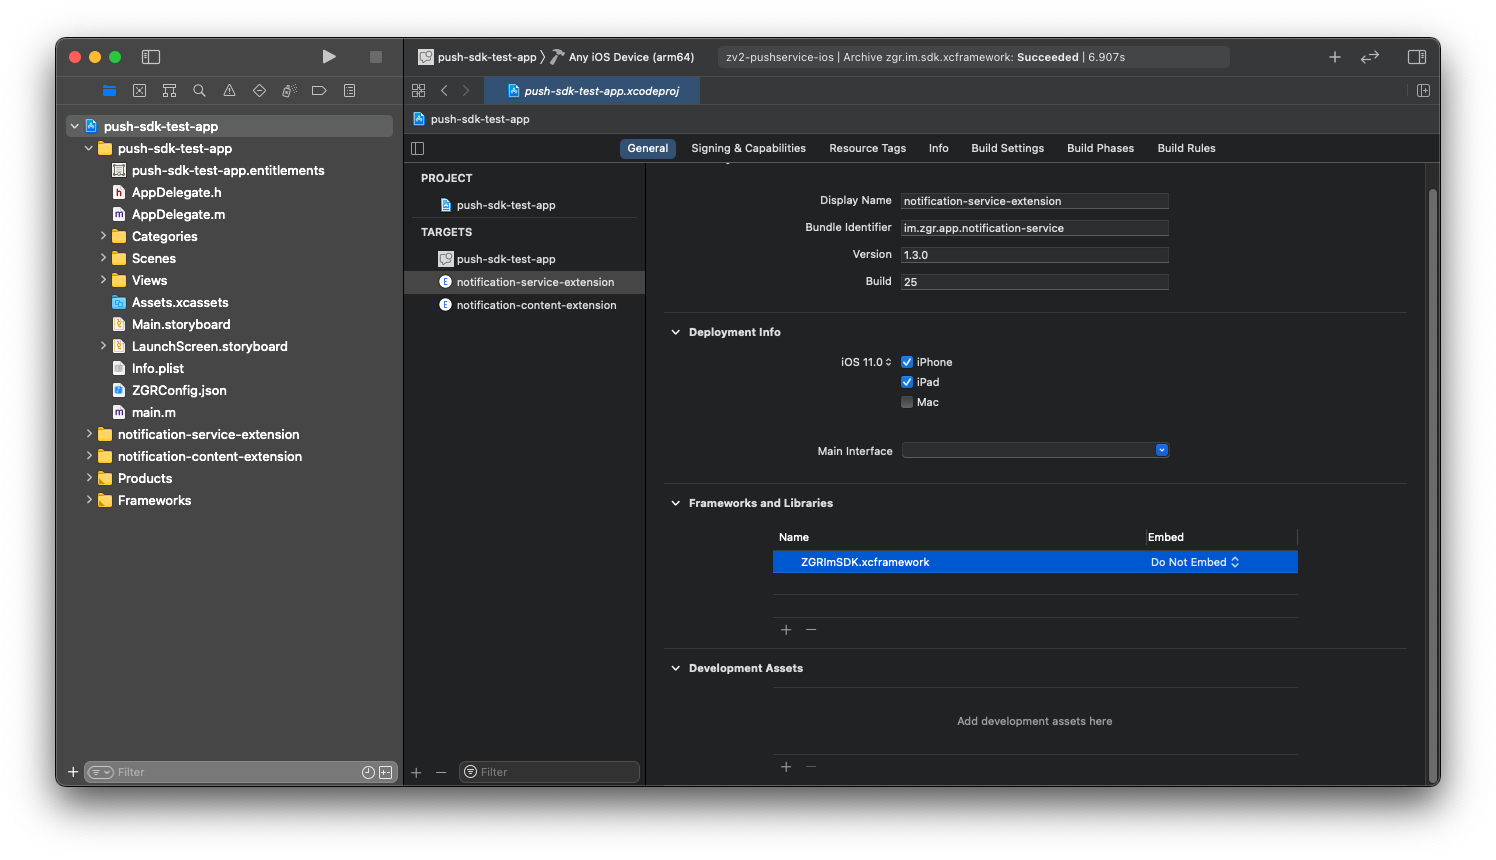Viewport: 1496px width, 860px height.
Task: Hide the project and targets list
Action: coord(418,149)
